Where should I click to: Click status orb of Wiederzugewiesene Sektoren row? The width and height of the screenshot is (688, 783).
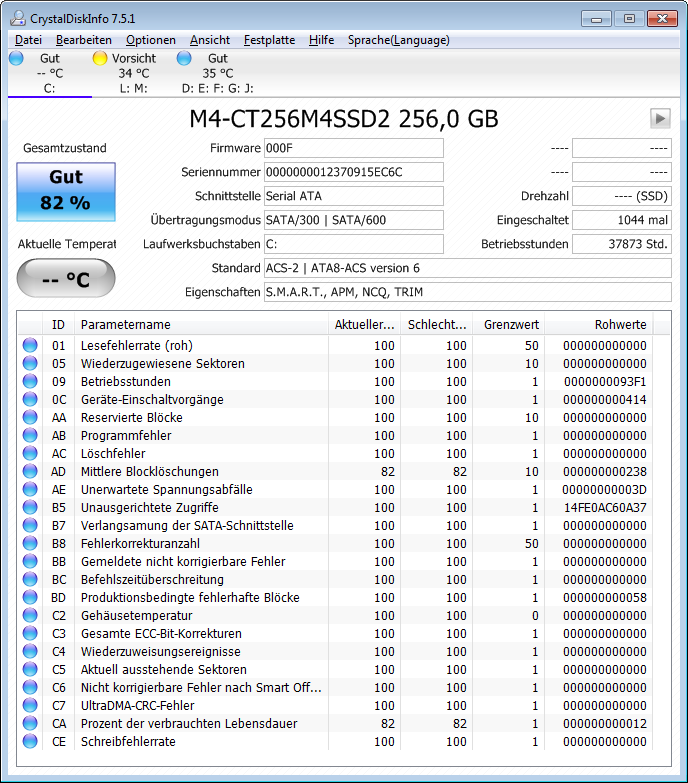(30, 363)
